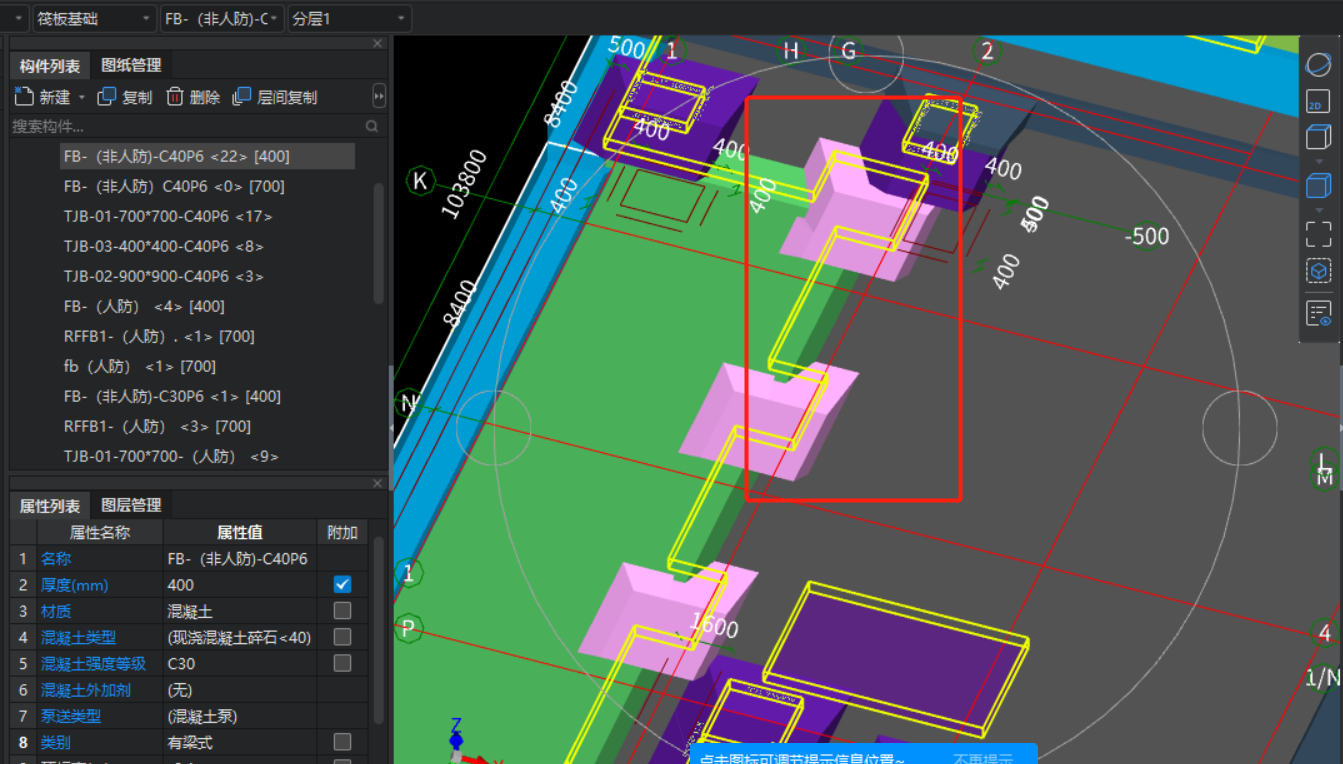1343x764 pixels.
Task: Click the 材质 value 混凝土 cell
Action: [x=240, y=610]
